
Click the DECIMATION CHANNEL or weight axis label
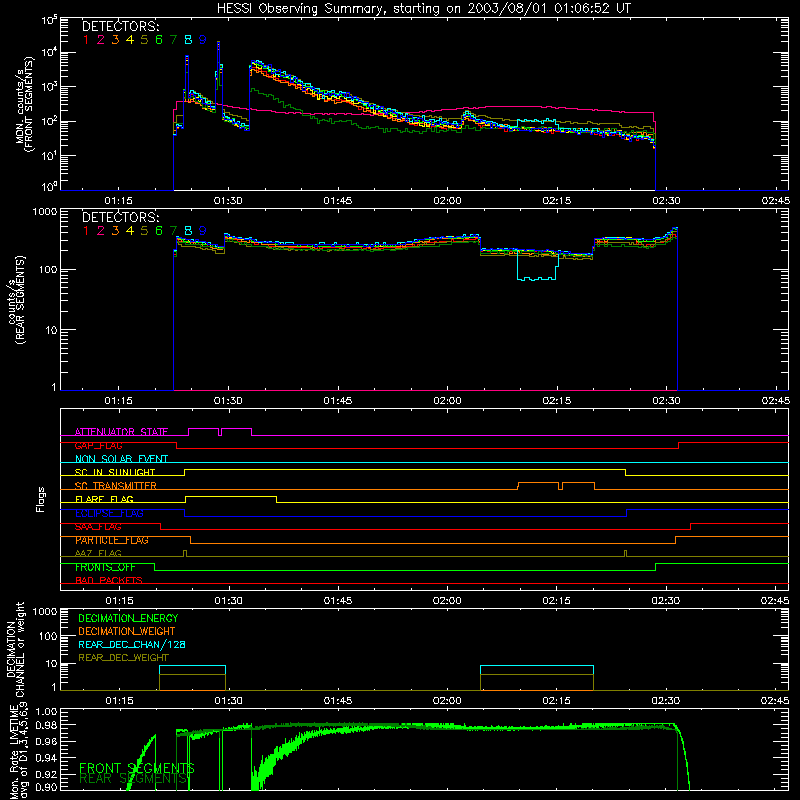point(15,649)
